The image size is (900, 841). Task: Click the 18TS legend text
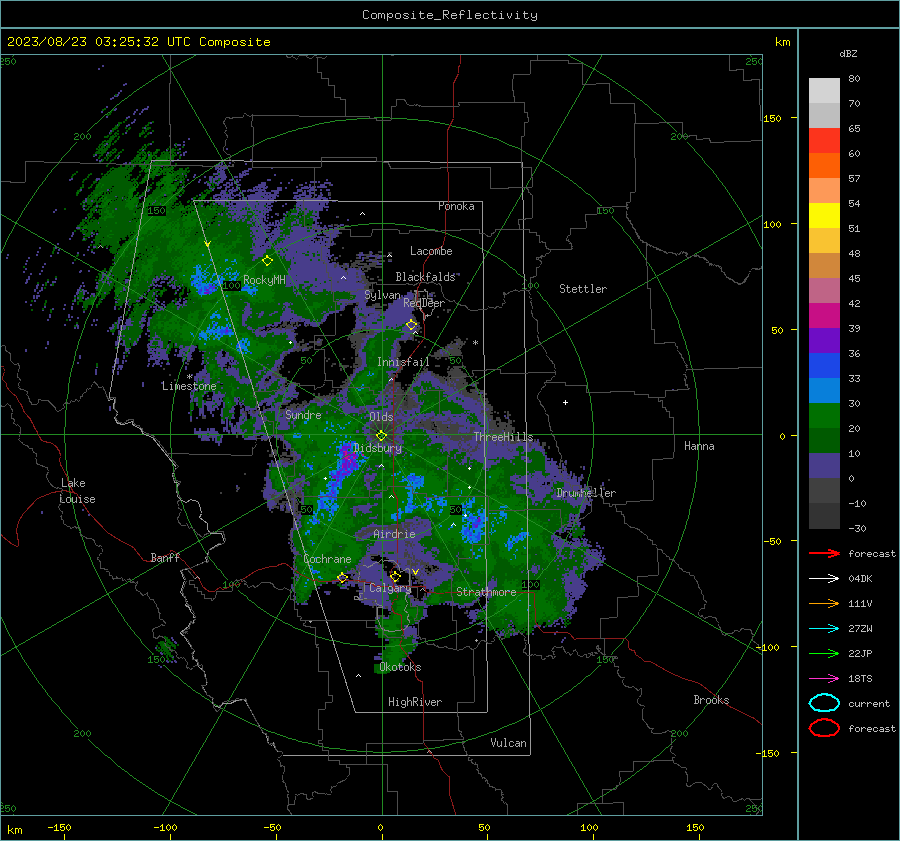point(860,679)
